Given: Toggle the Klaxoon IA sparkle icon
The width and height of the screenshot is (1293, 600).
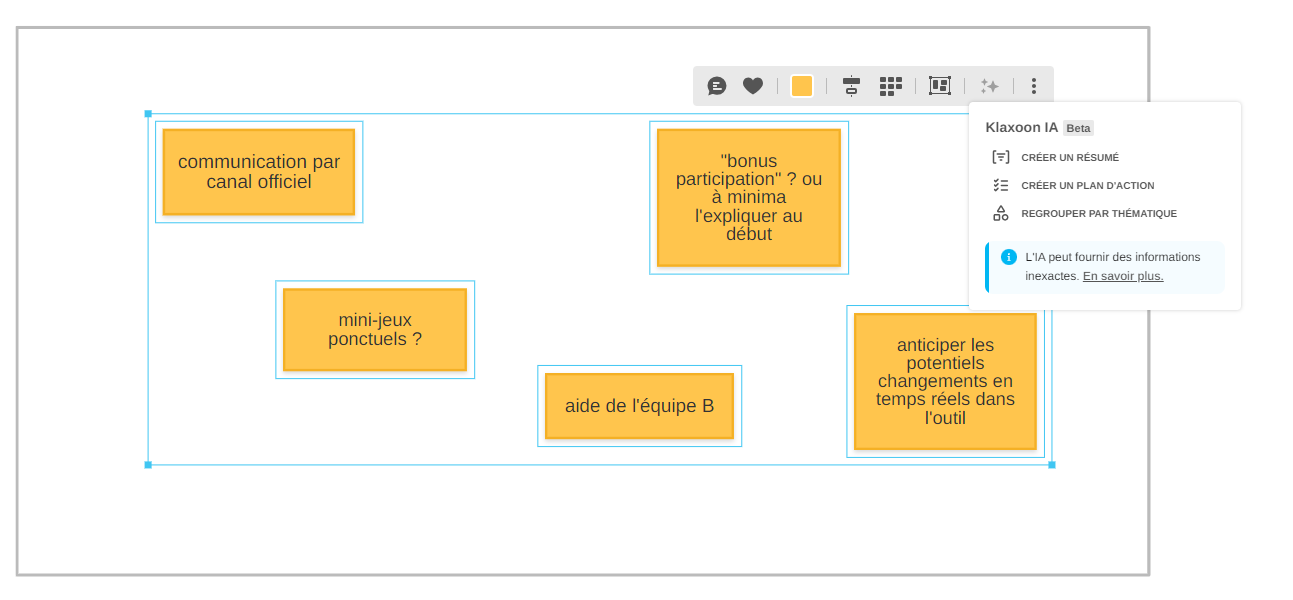Looking at the screenshot, I should 989,86.
